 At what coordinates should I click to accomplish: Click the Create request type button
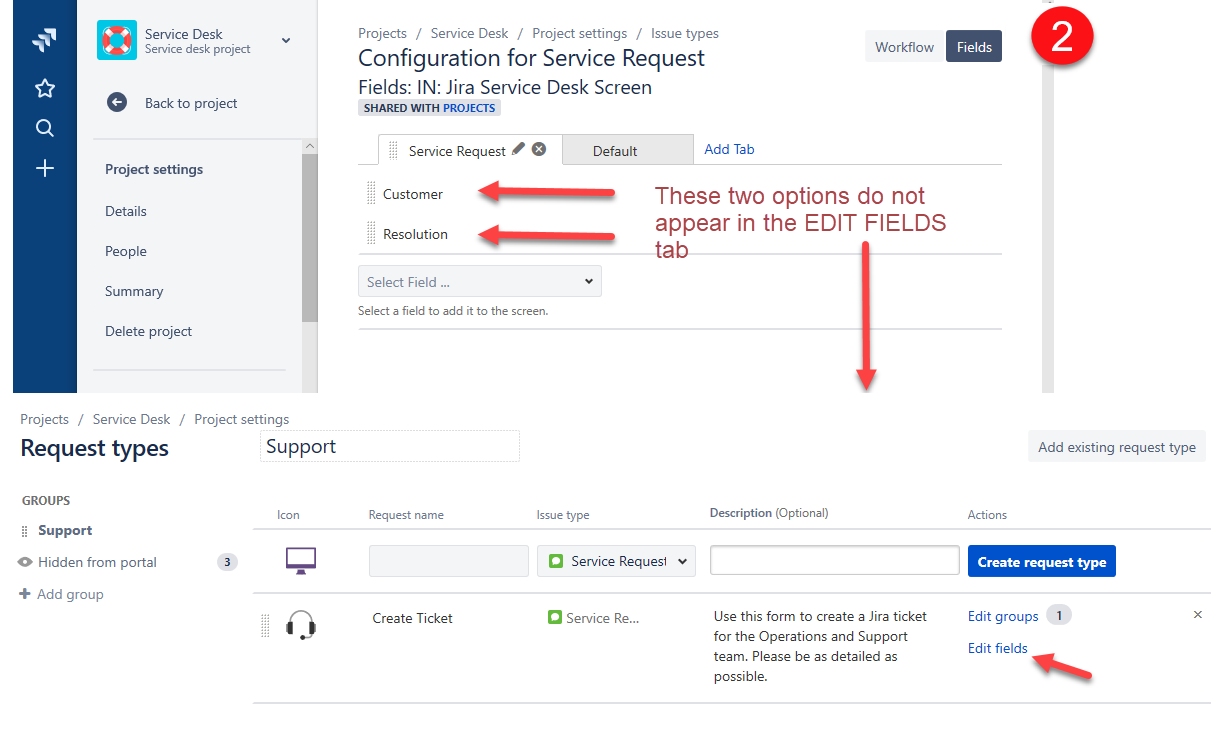click(x=1042, y=562)
